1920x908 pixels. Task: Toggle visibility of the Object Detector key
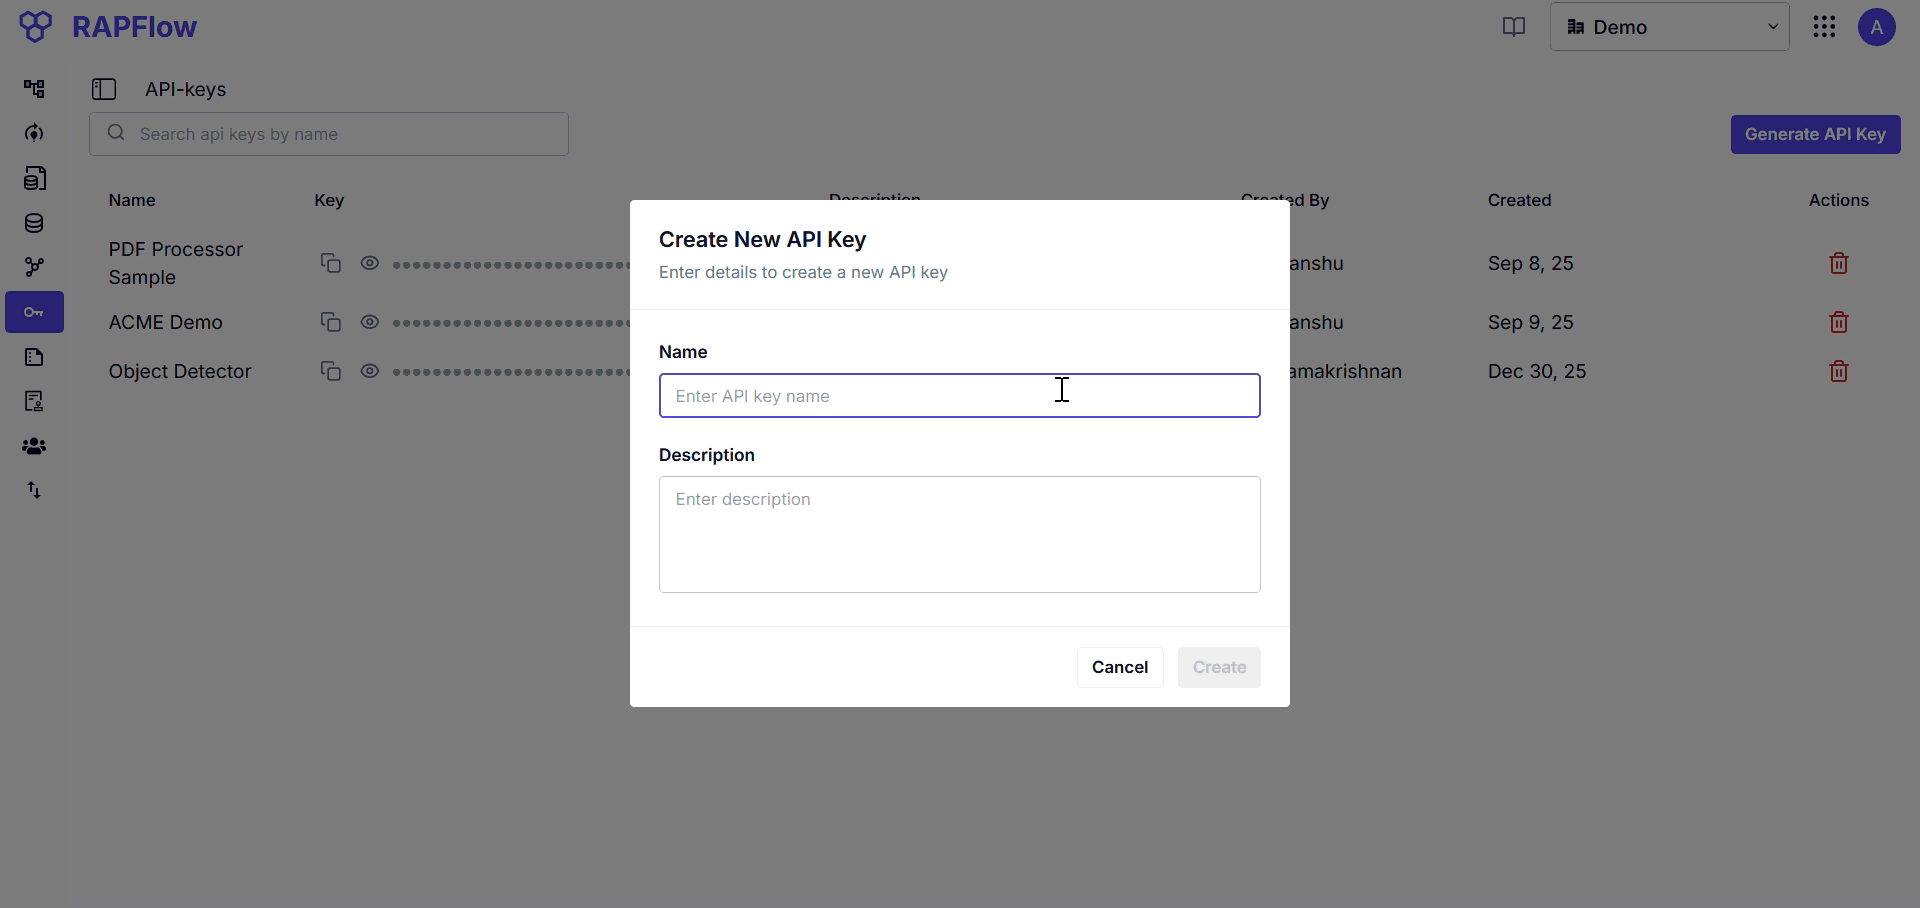[370, 371]
